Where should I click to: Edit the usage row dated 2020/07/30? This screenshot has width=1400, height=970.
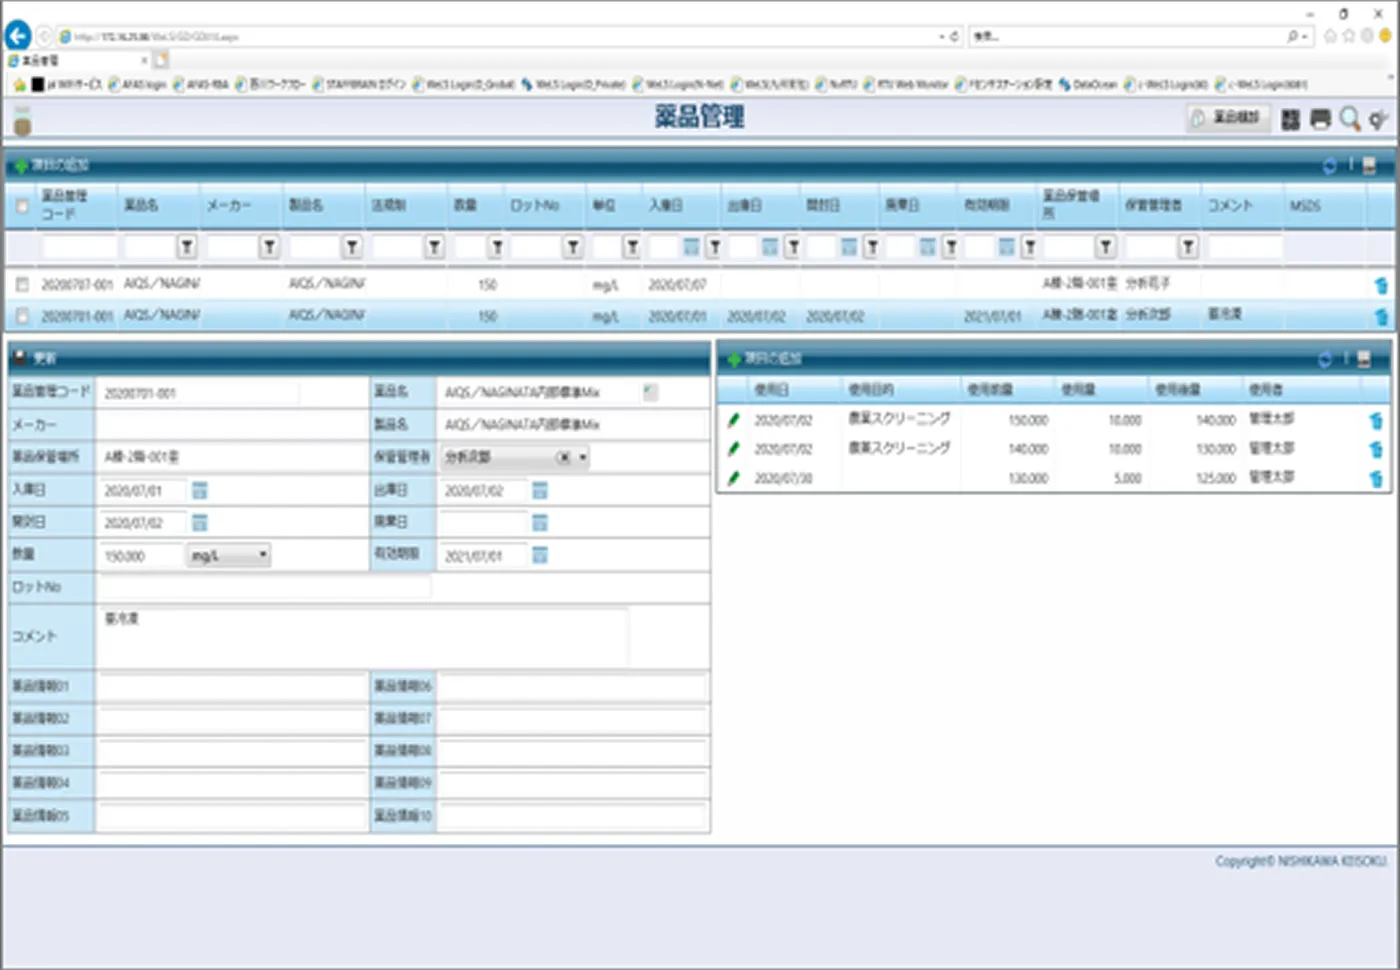pos(733,478)
